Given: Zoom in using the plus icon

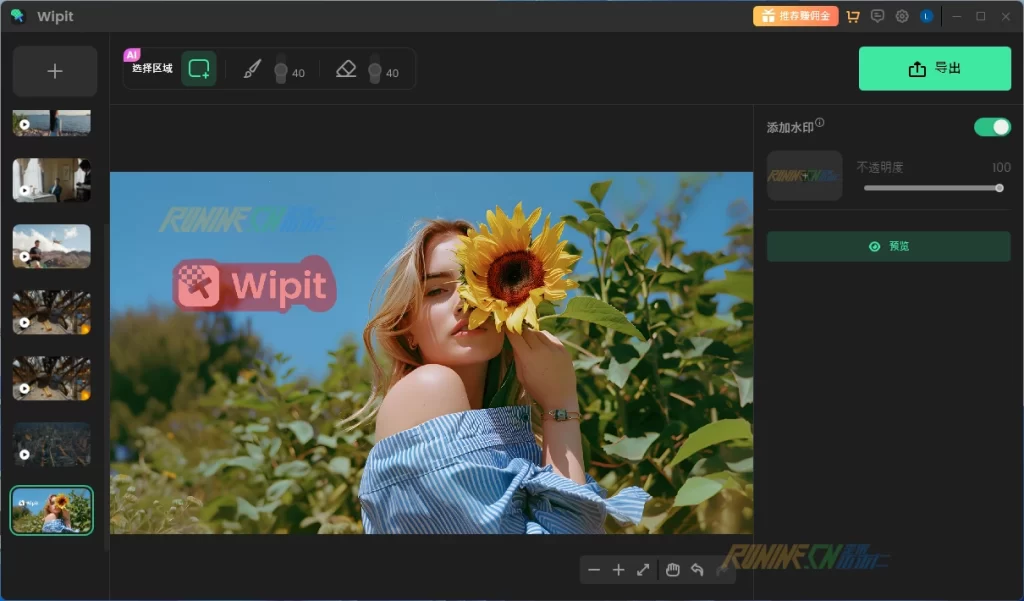Looking at the screenshot, I should pyautogui.click(x=618, y=570).
